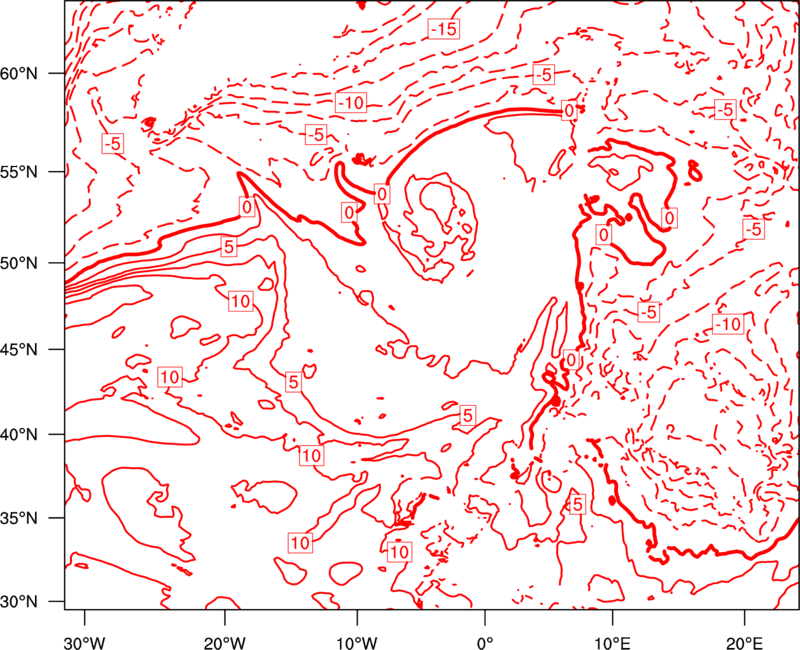Click the -10 contour label near 10°W

click(351, 103)
